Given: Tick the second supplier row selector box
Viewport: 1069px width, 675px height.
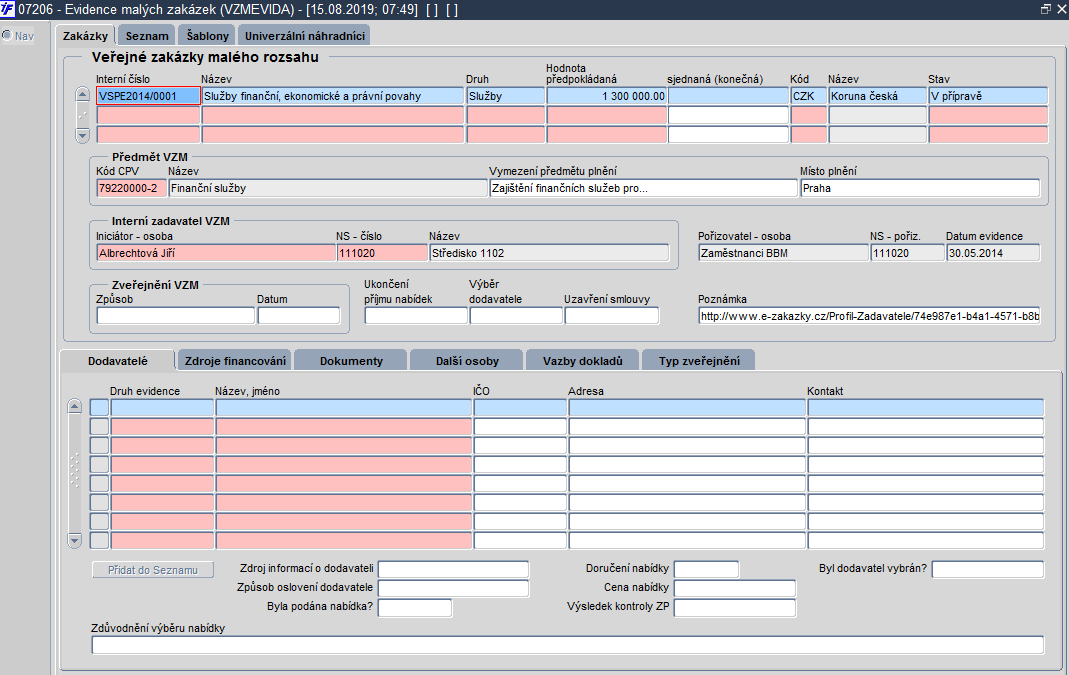Looking at the screenshot, I should point(100,427).
